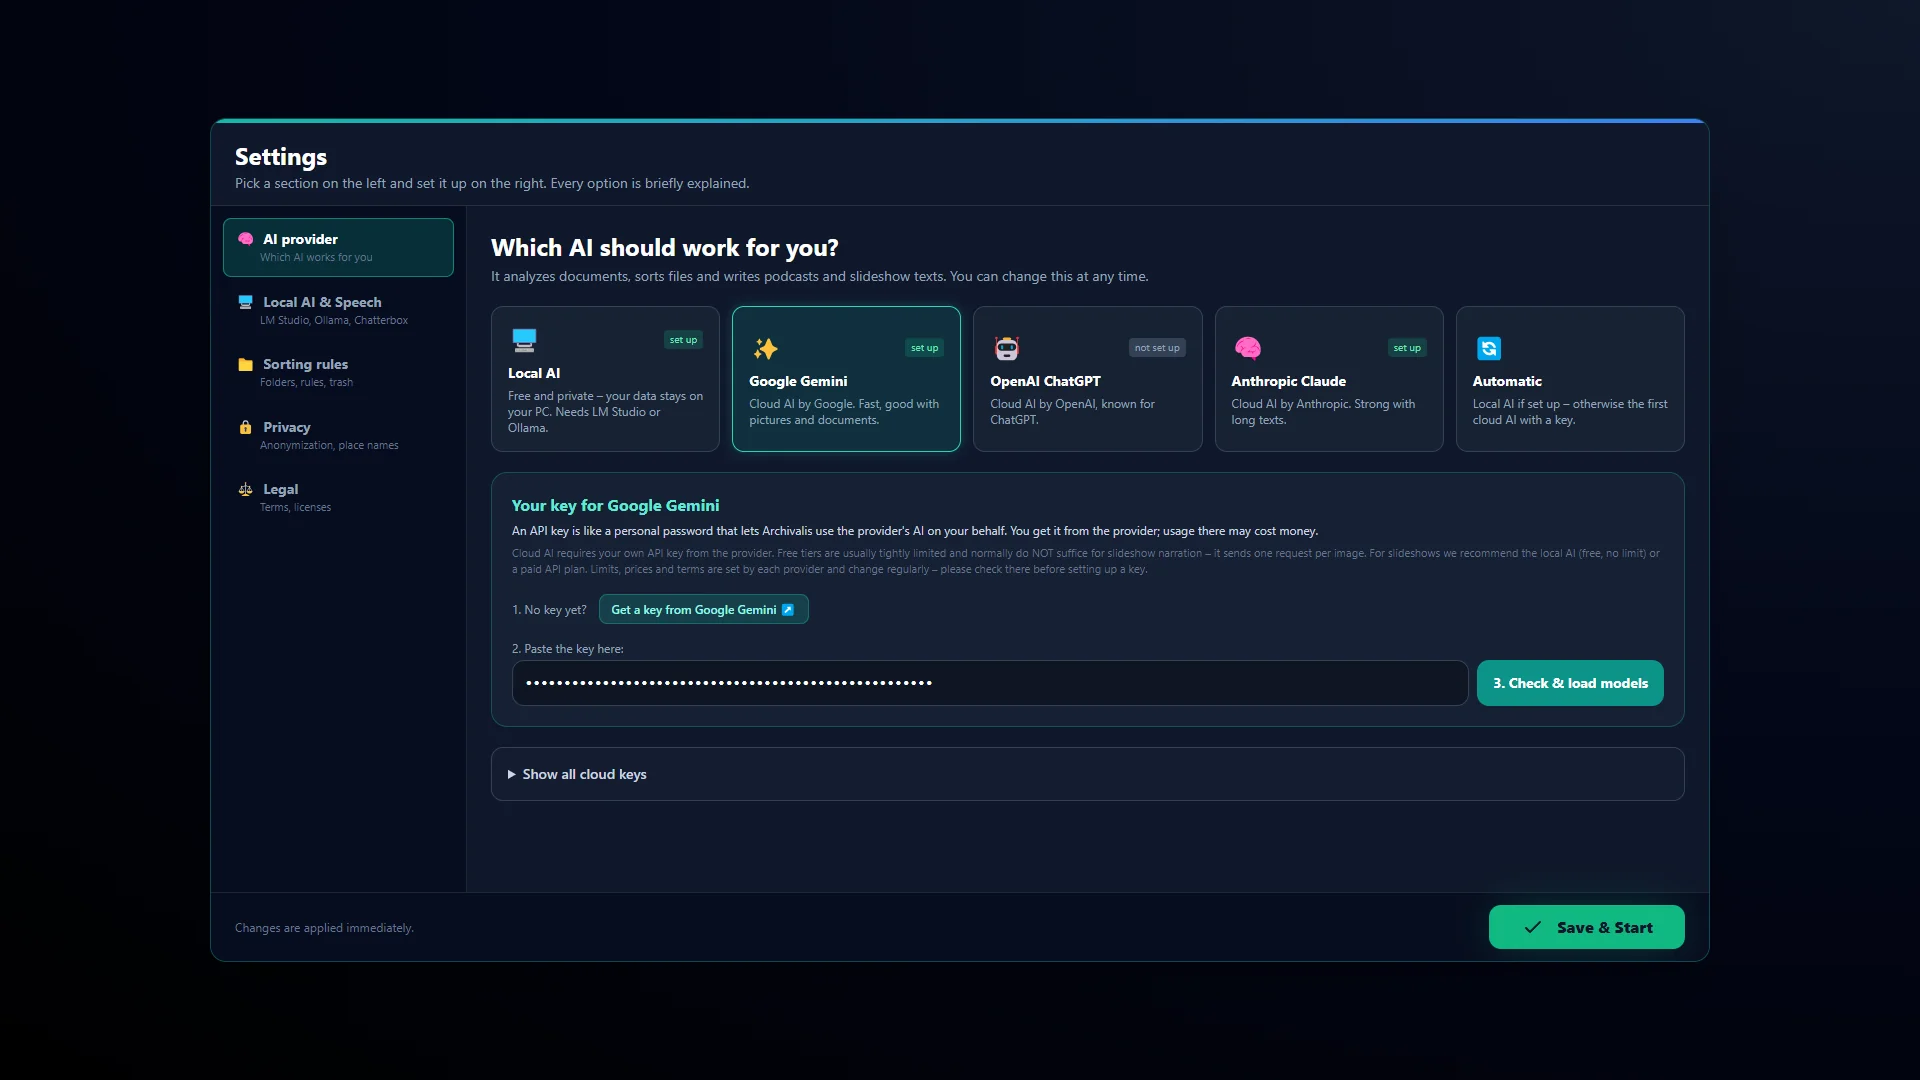Open the Legal section

coord(338,497)
